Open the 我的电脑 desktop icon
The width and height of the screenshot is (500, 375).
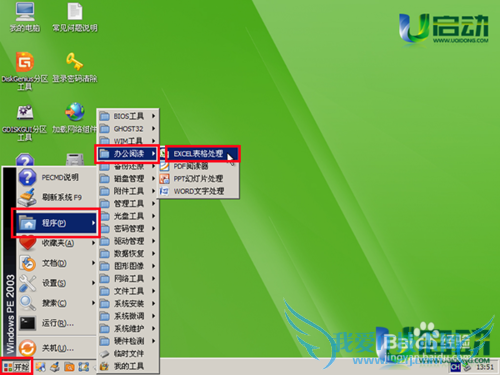point(25,17)
